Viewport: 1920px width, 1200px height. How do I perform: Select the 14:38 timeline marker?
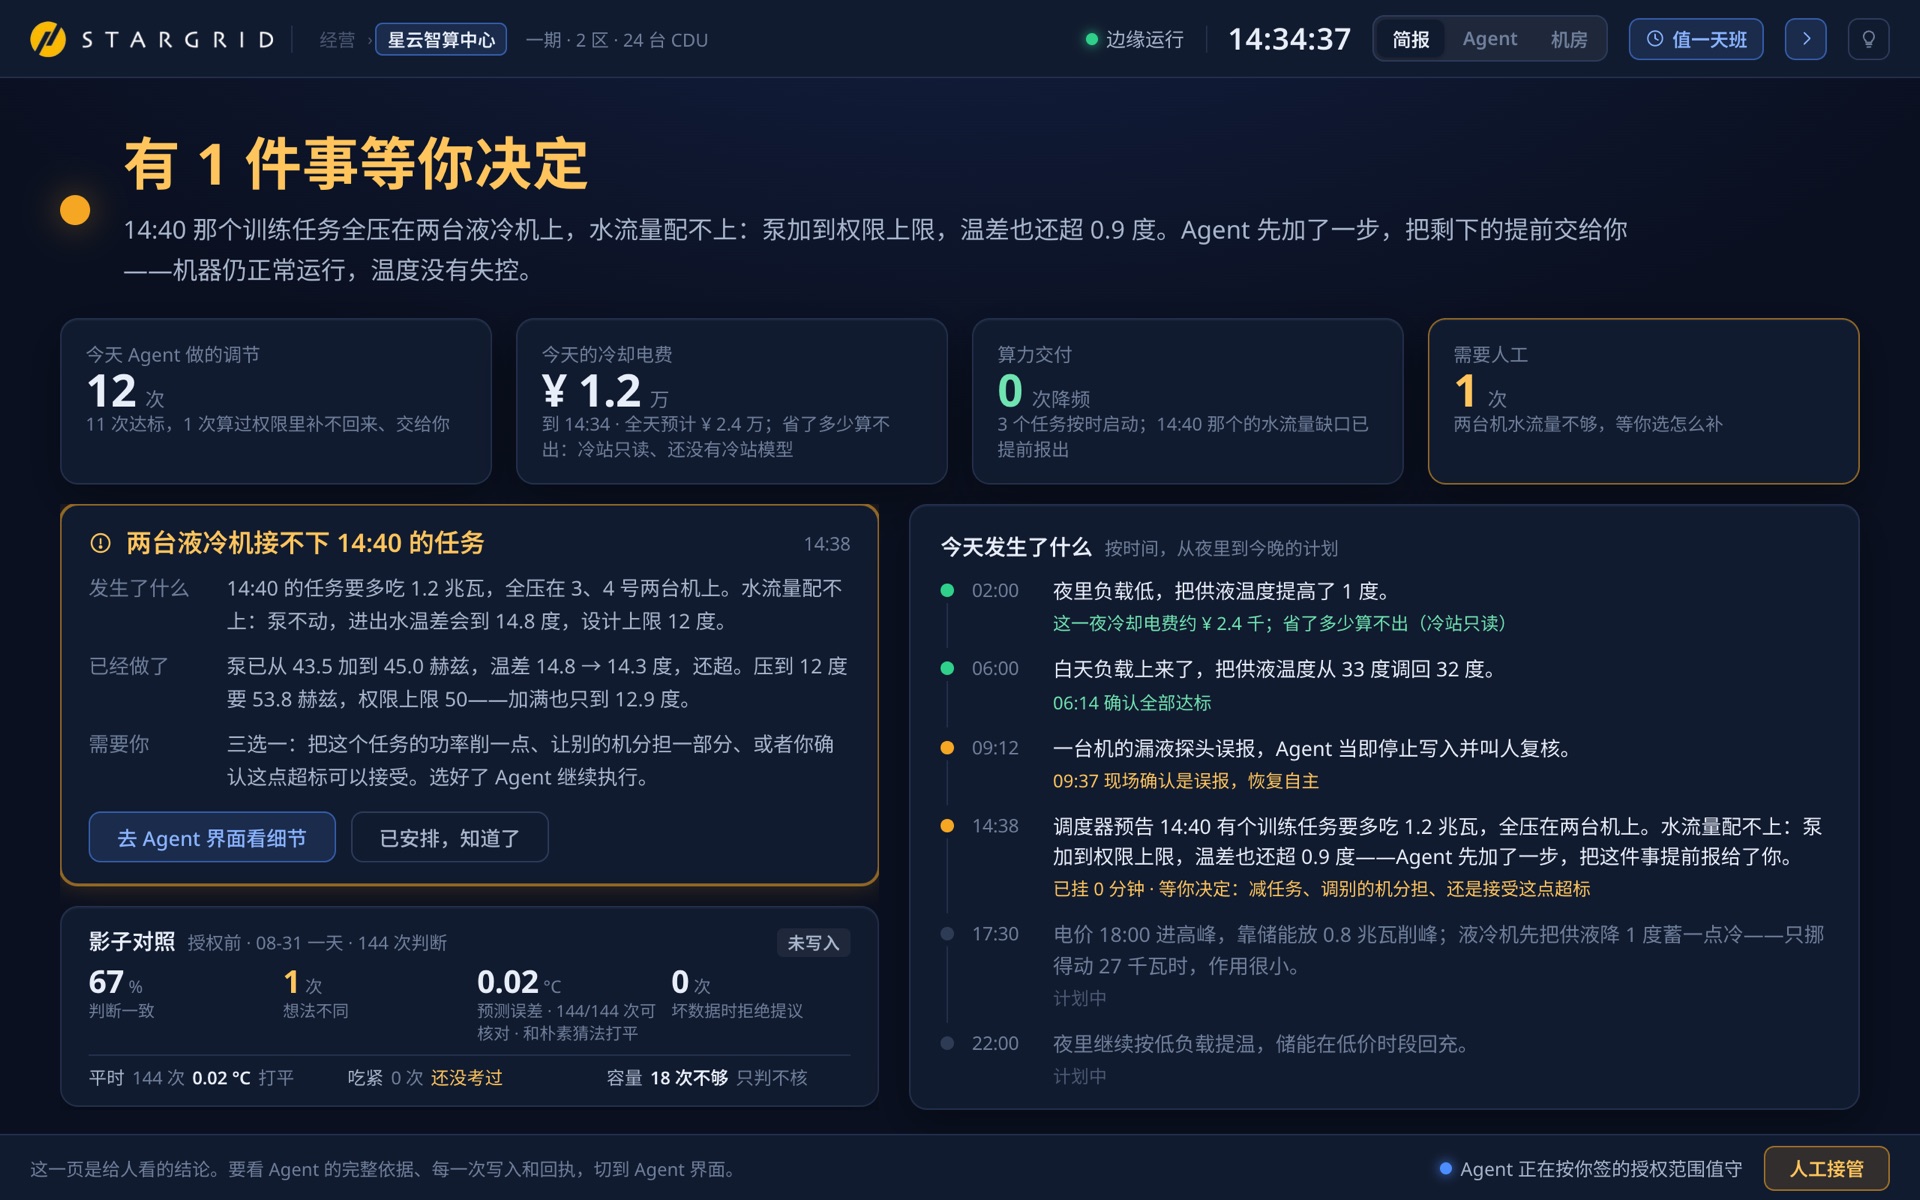947,825
